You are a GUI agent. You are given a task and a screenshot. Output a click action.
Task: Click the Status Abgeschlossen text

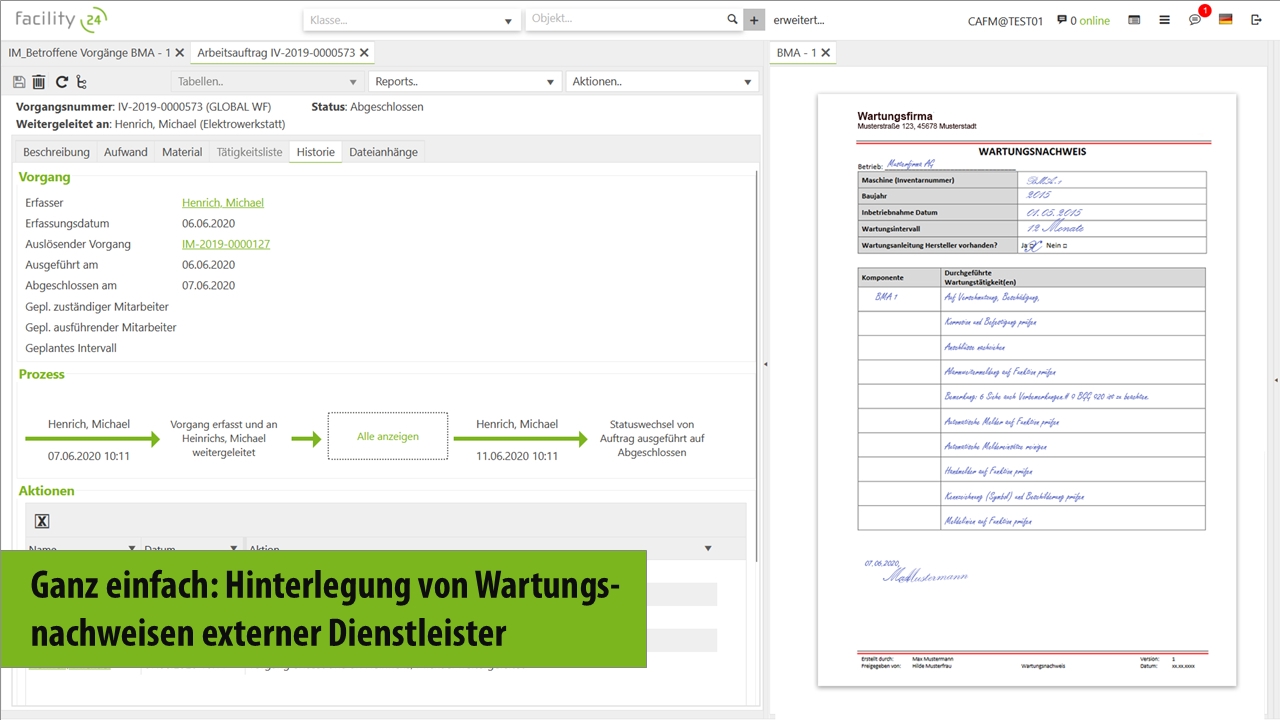367,107
